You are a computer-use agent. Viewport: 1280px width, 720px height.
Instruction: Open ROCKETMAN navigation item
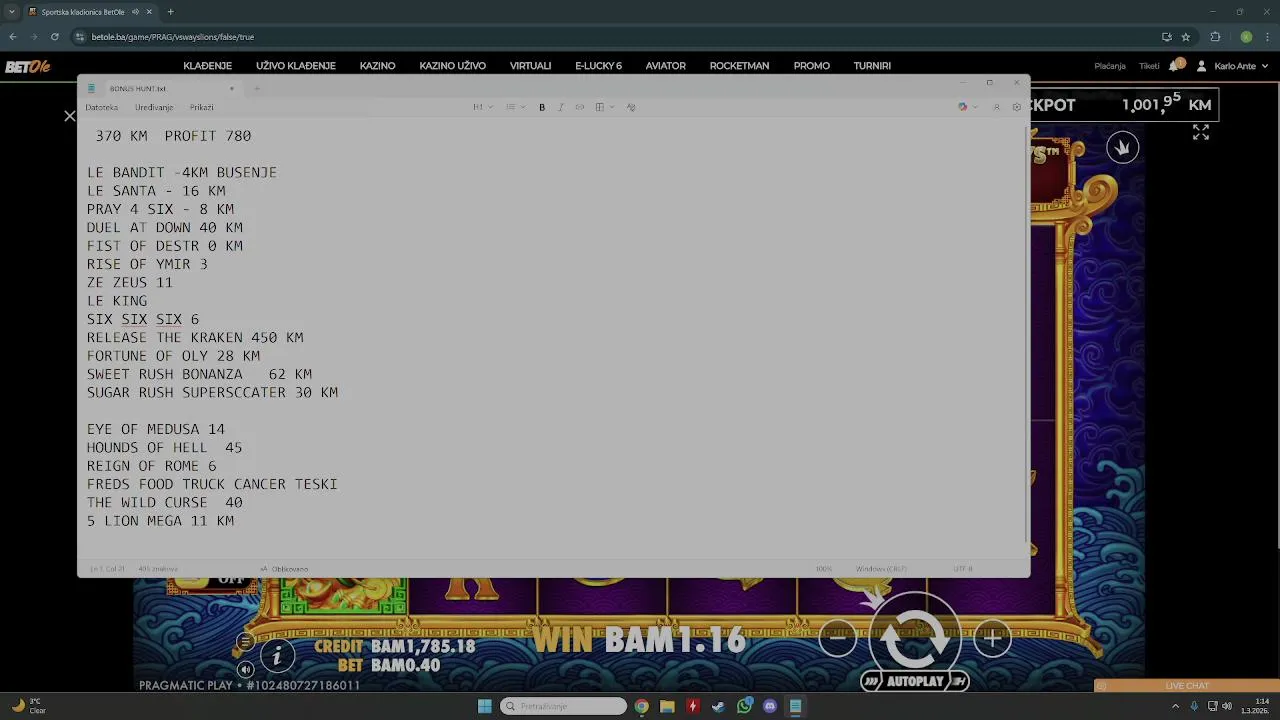click(739, 66)
